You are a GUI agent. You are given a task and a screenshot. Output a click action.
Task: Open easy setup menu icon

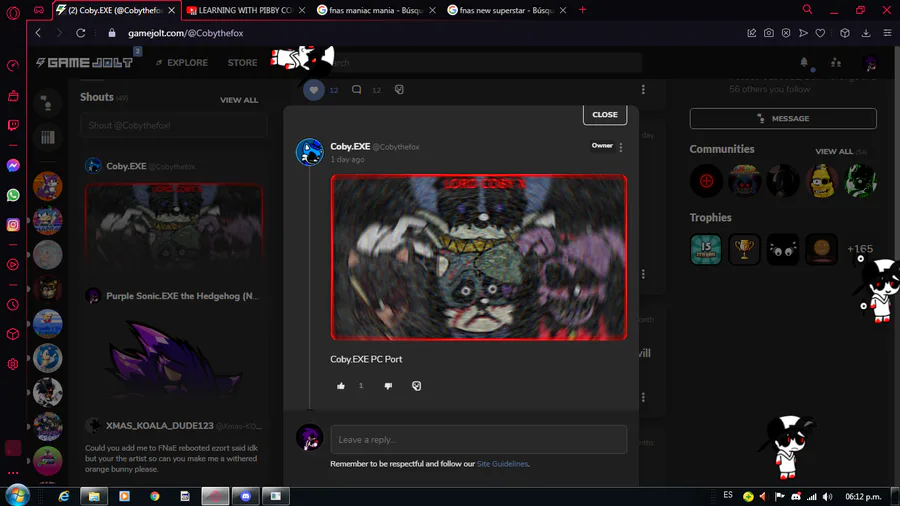tap(887, 33)
